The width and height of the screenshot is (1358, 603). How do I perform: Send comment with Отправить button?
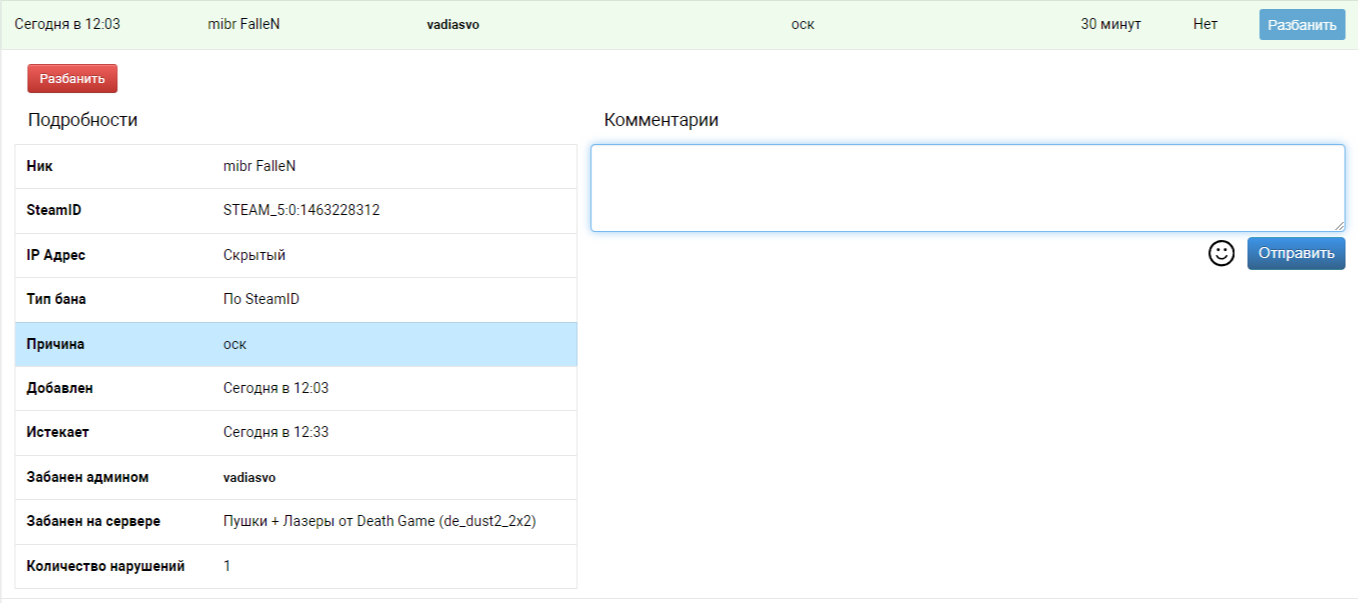pos(1295,253)
